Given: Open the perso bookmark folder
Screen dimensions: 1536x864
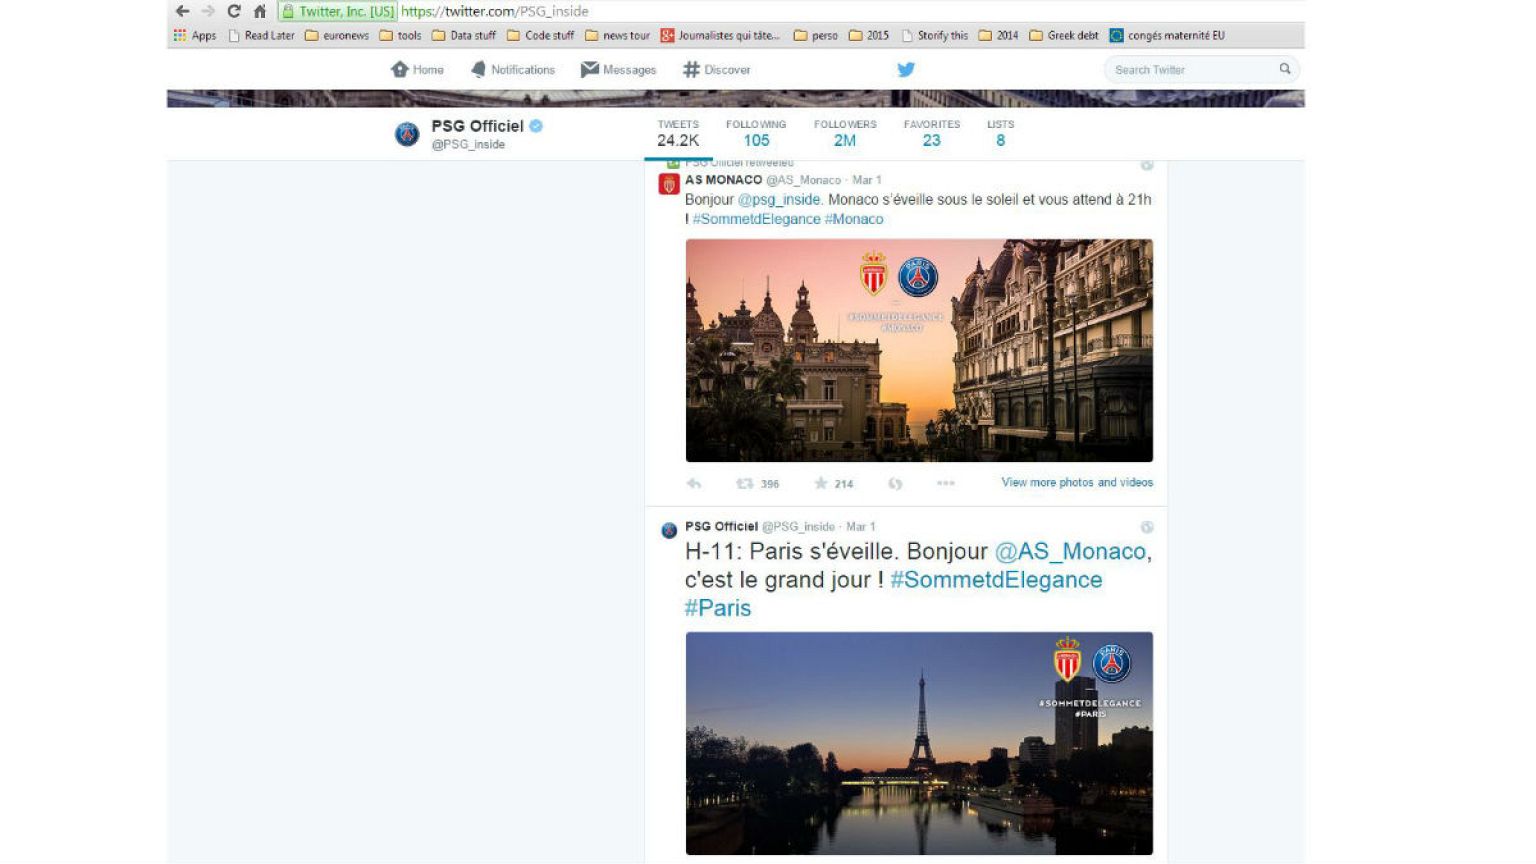Looking at the screenshot, I should (816, 35).
